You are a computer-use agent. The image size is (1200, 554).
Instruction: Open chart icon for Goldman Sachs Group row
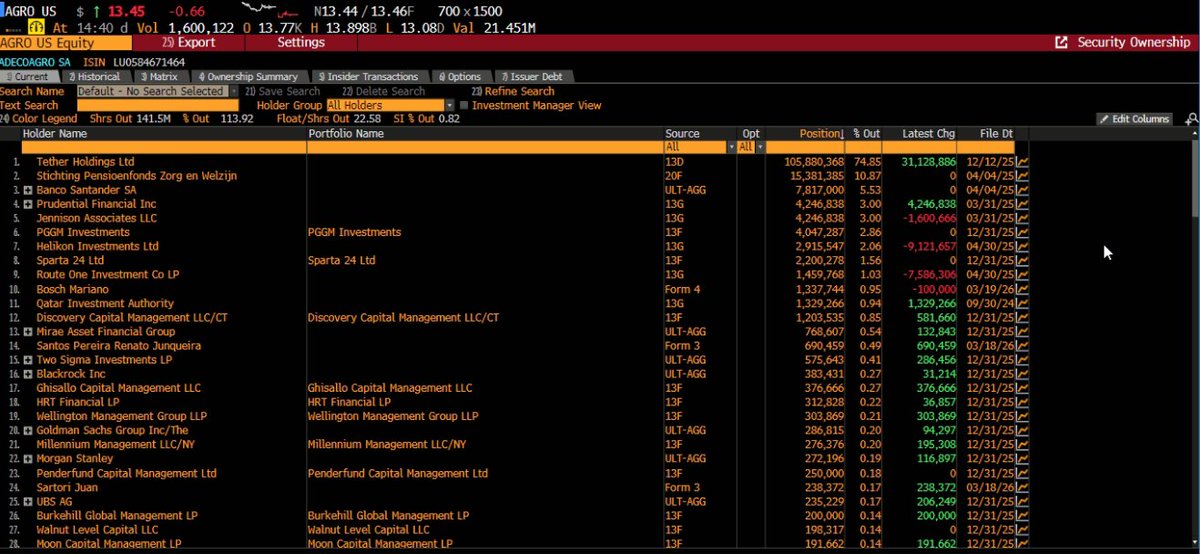click(x=1023, y=431)
